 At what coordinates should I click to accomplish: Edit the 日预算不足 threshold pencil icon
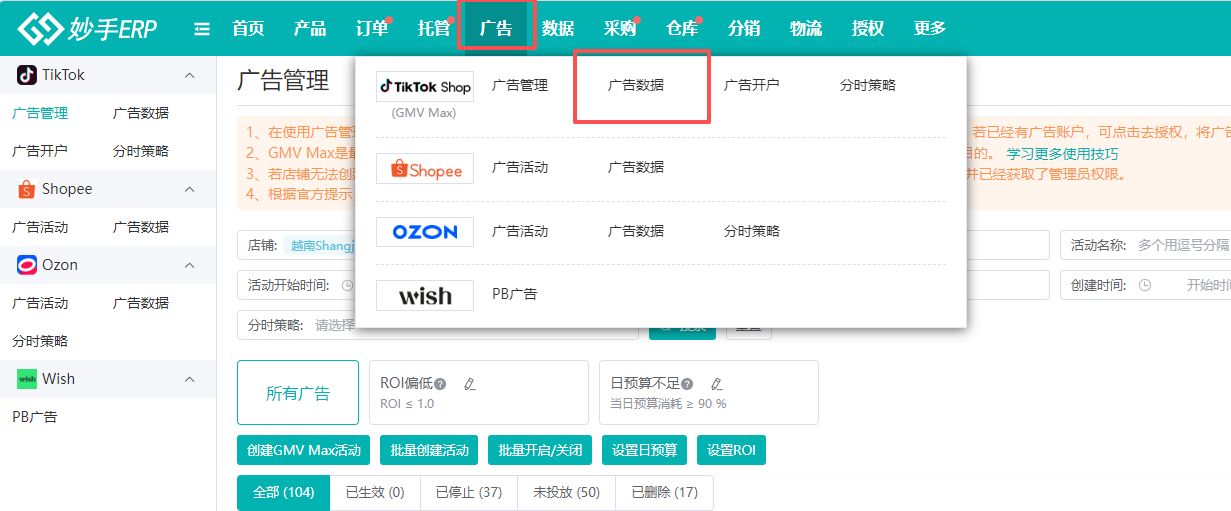[x=716, y=383]
